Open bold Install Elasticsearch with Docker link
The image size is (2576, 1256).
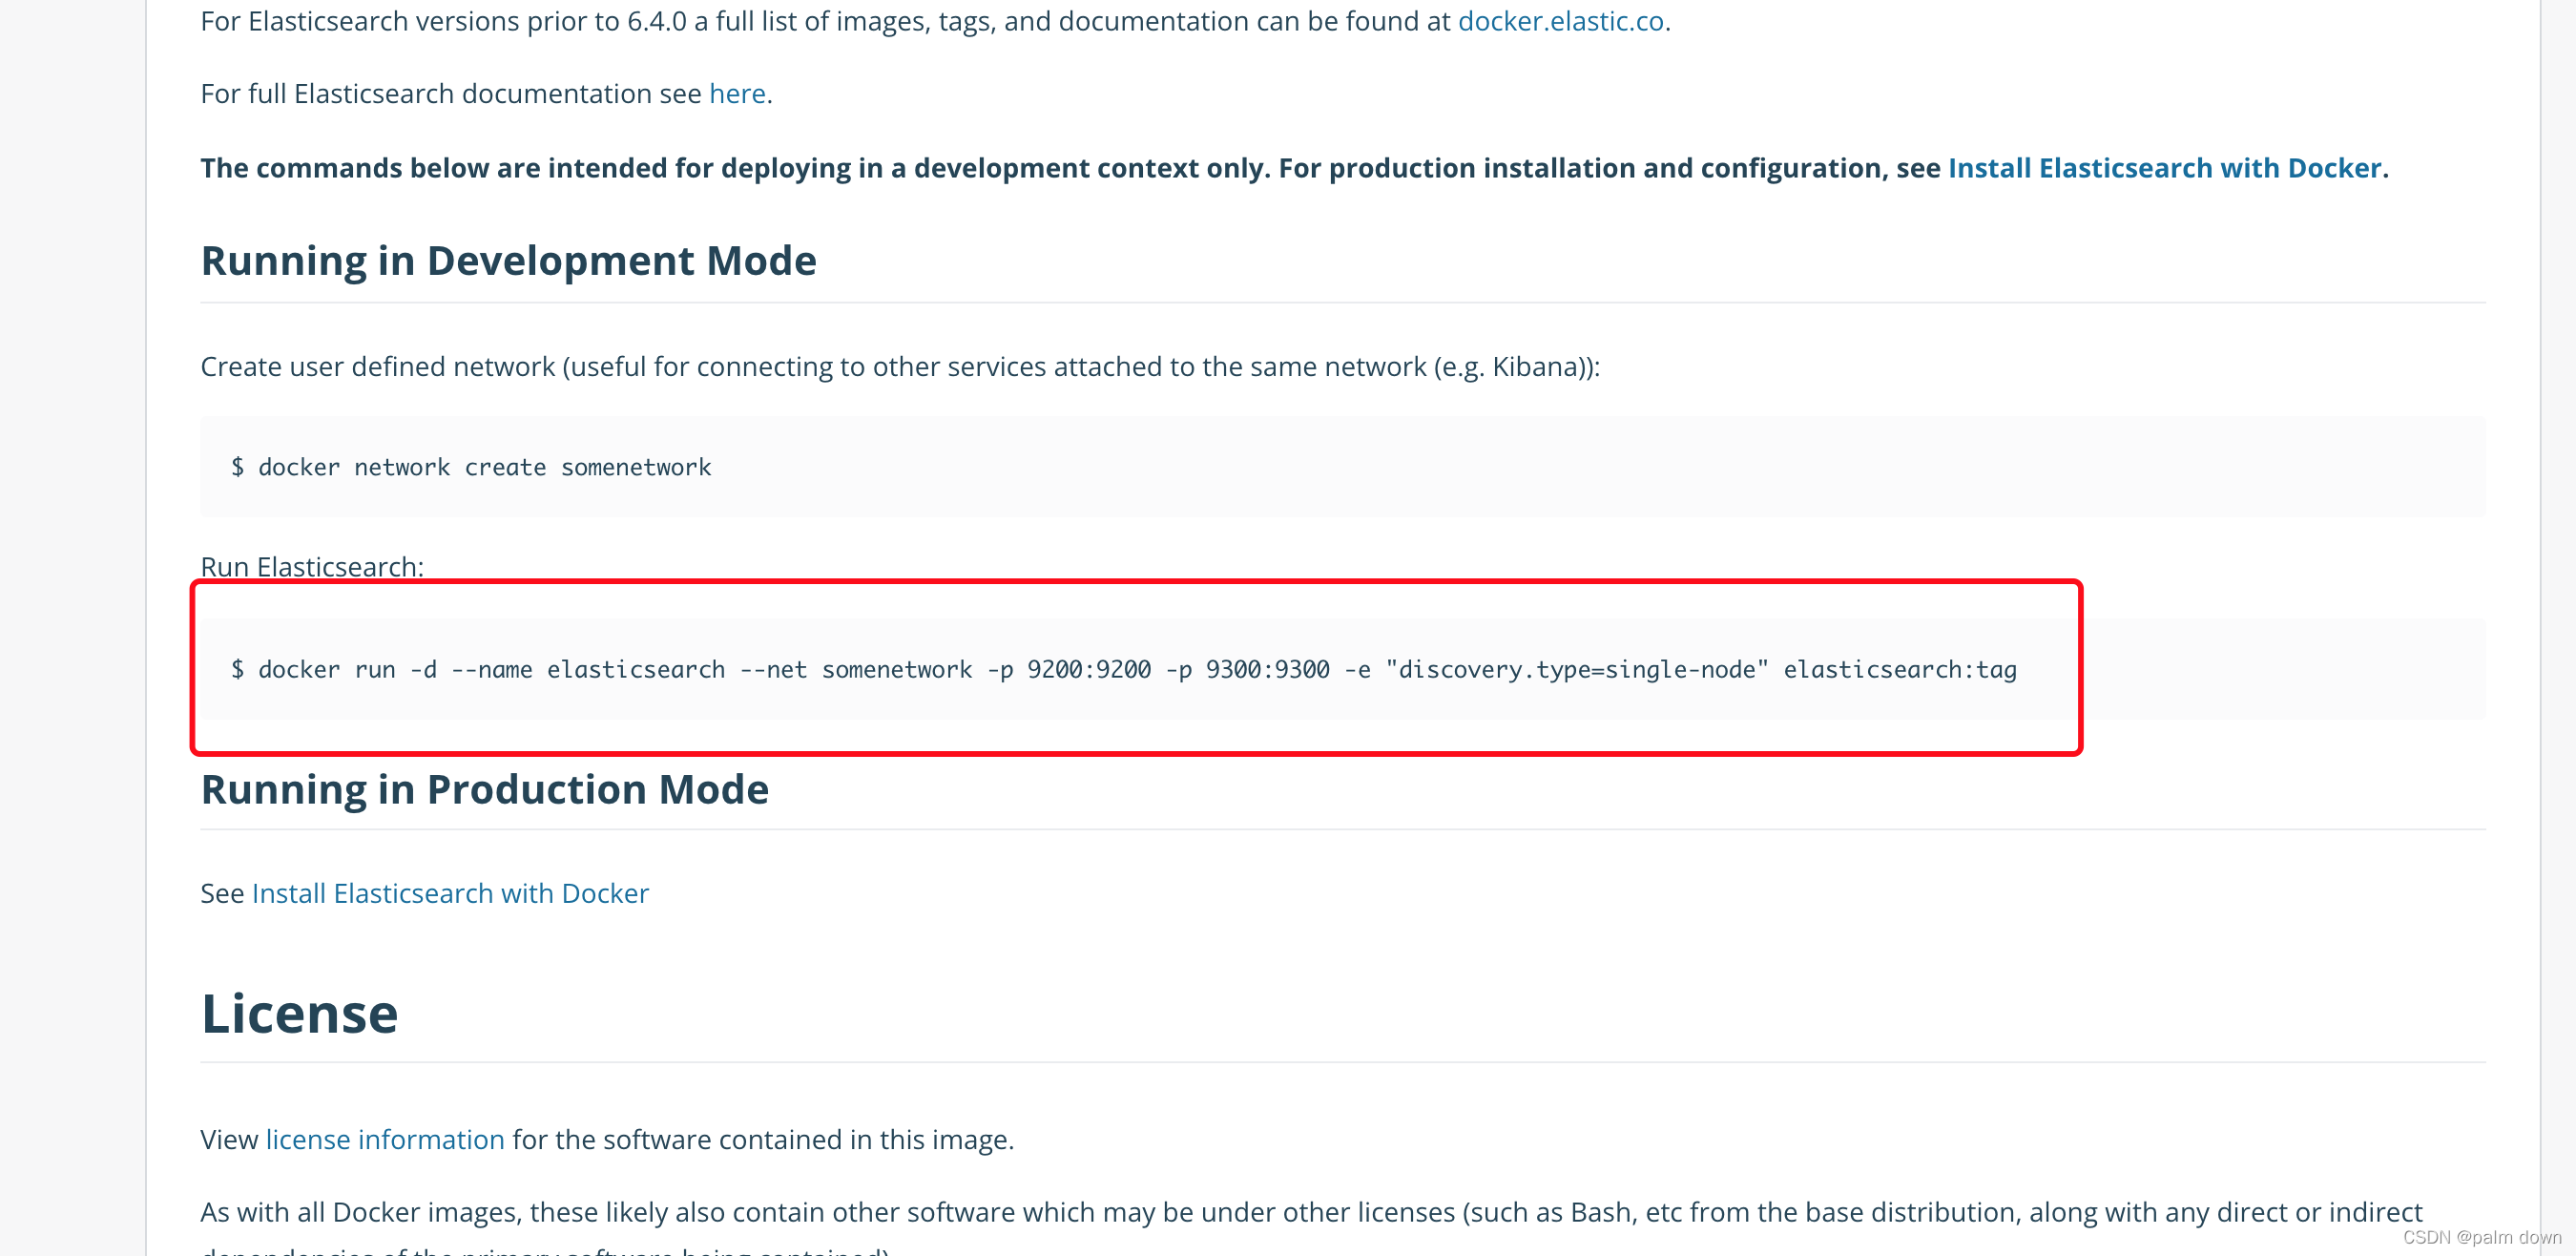pyautogui.click(x=2164, y=168)
